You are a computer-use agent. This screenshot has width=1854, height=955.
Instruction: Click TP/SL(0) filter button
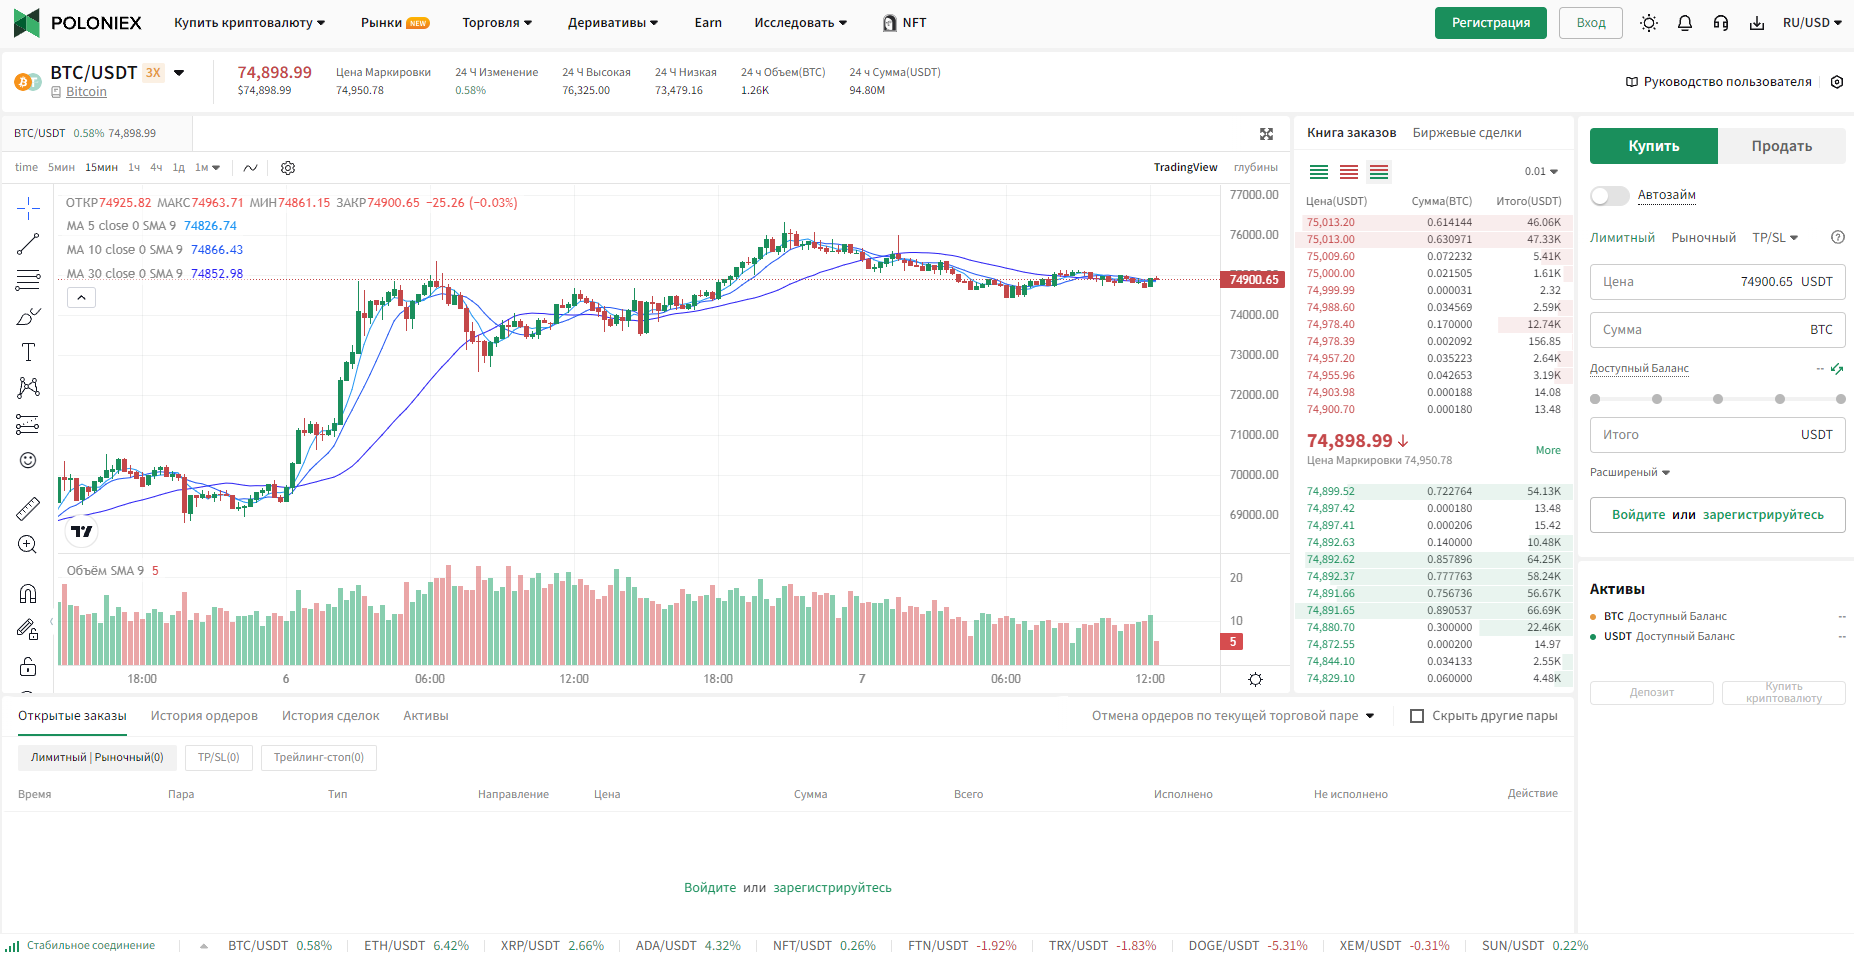[x=219, y=758]
